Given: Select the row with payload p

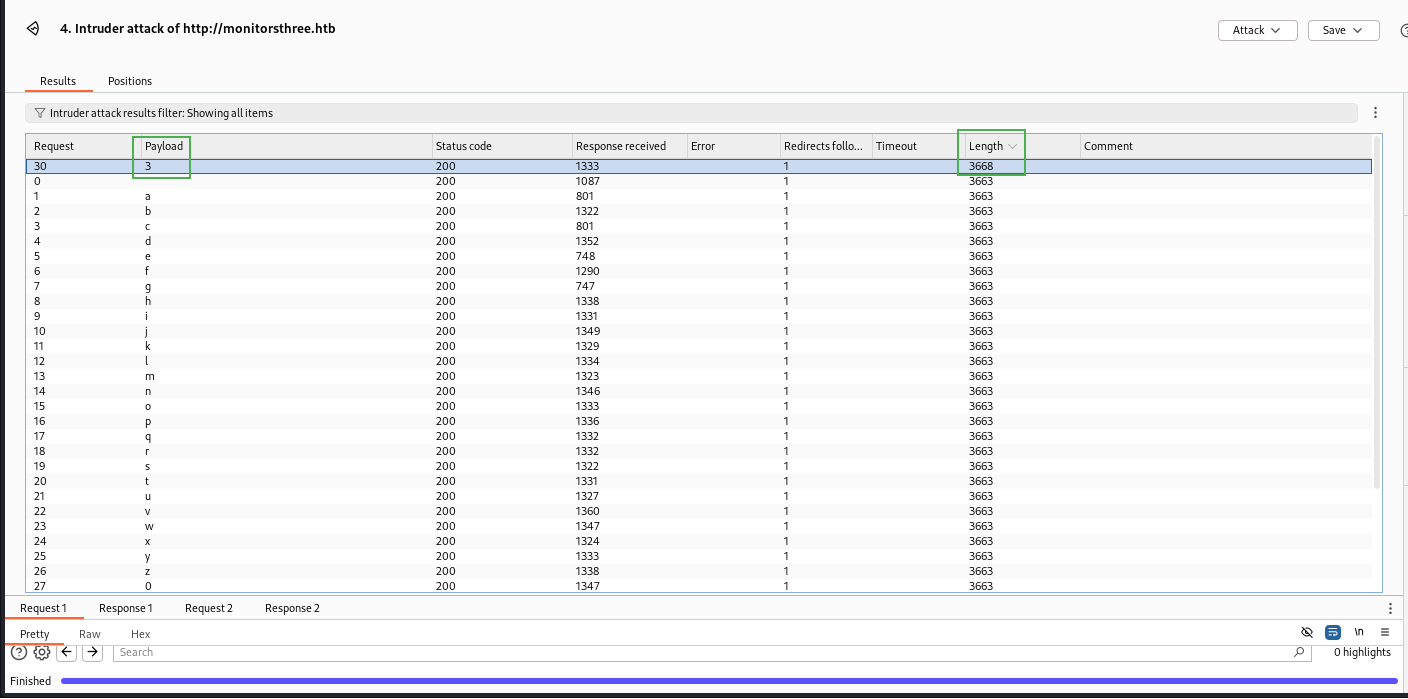Looking at the screenshot, I should (x=698, y=421).
